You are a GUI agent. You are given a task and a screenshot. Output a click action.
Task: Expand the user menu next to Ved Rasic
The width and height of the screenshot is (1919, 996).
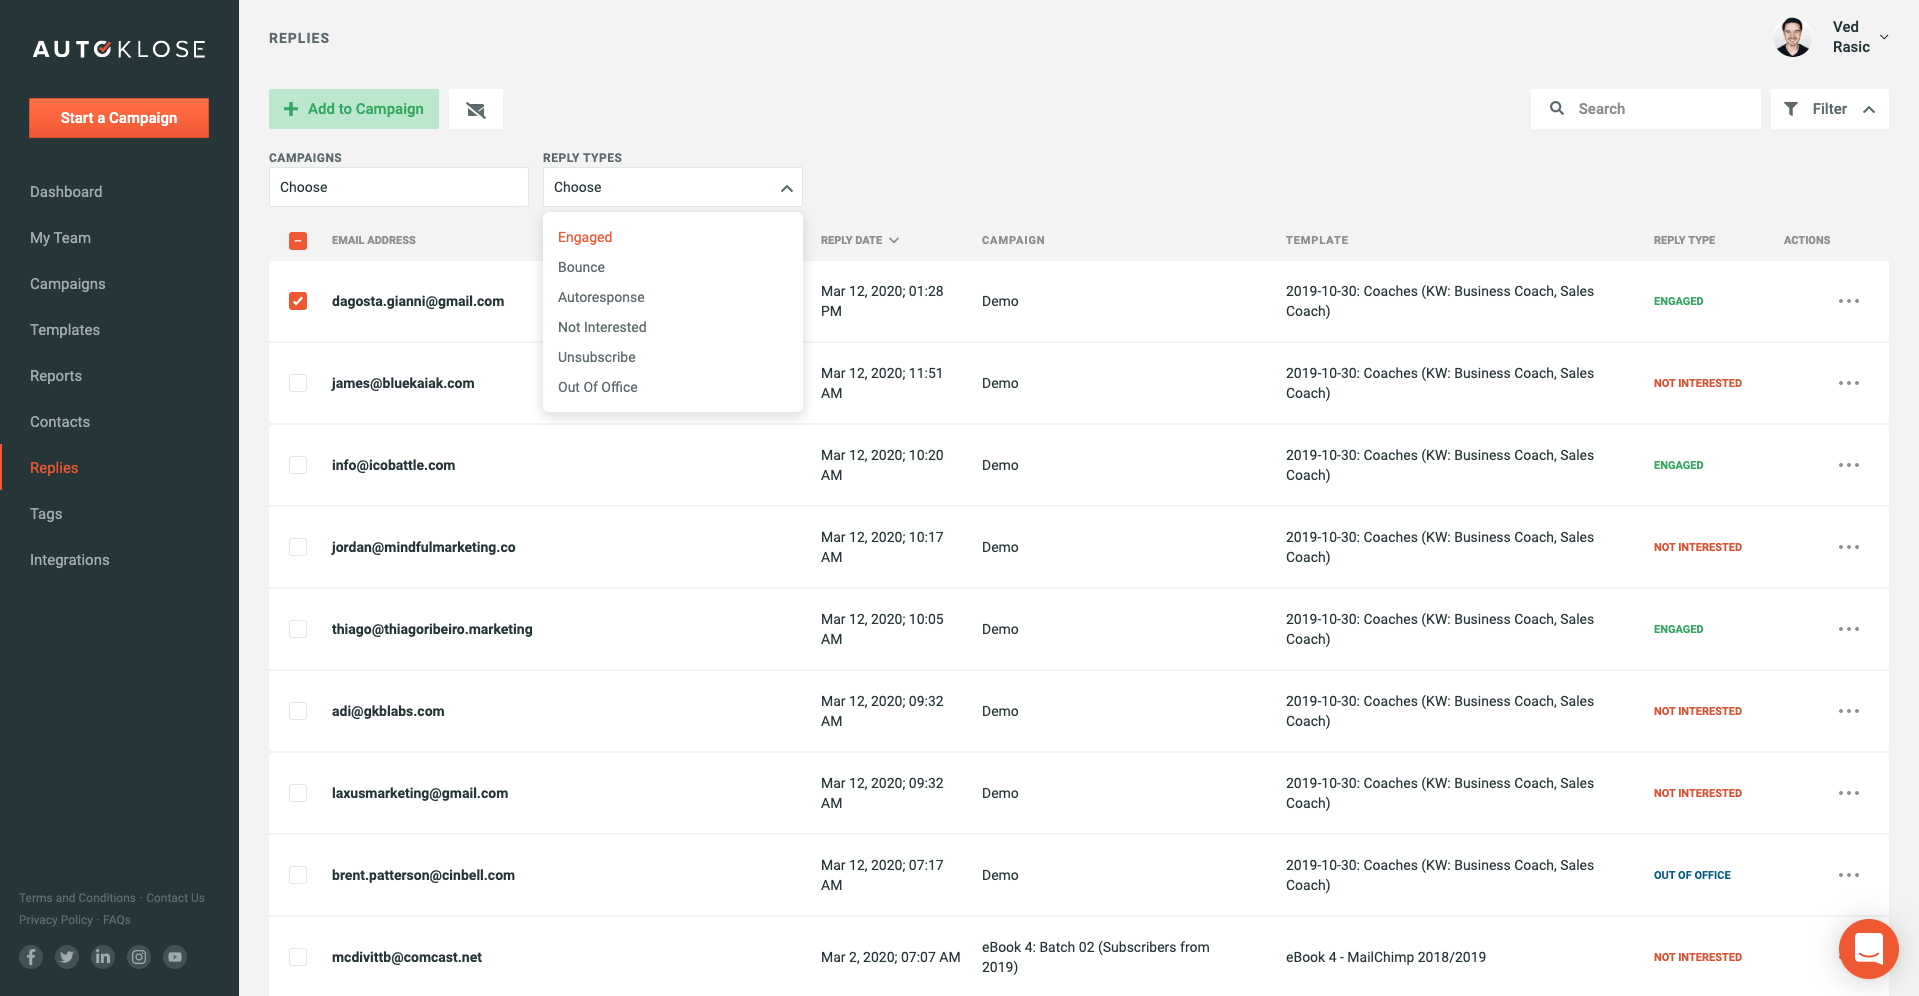point(1884,37)
